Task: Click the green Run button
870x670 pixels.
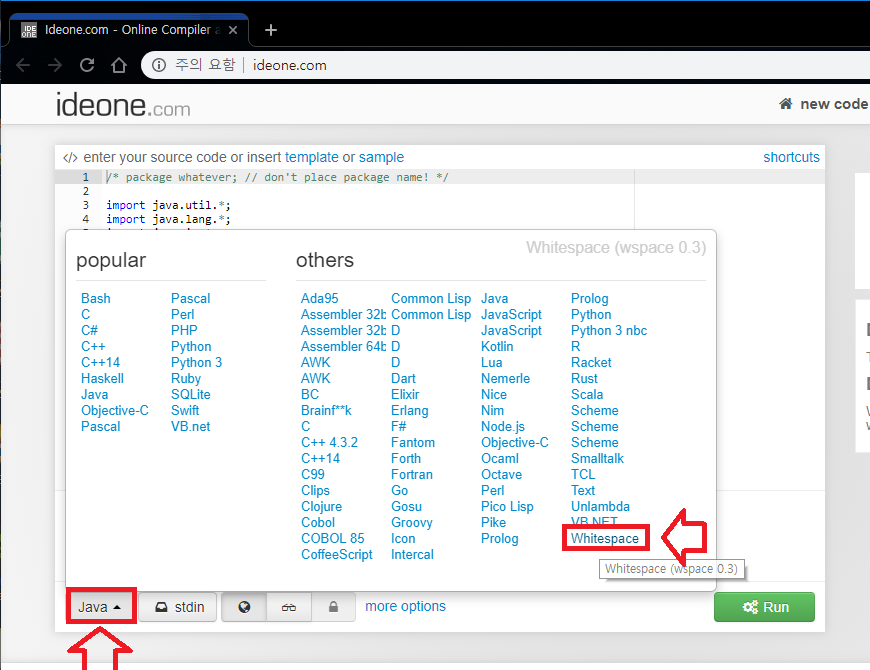Action: coord(765,607)
